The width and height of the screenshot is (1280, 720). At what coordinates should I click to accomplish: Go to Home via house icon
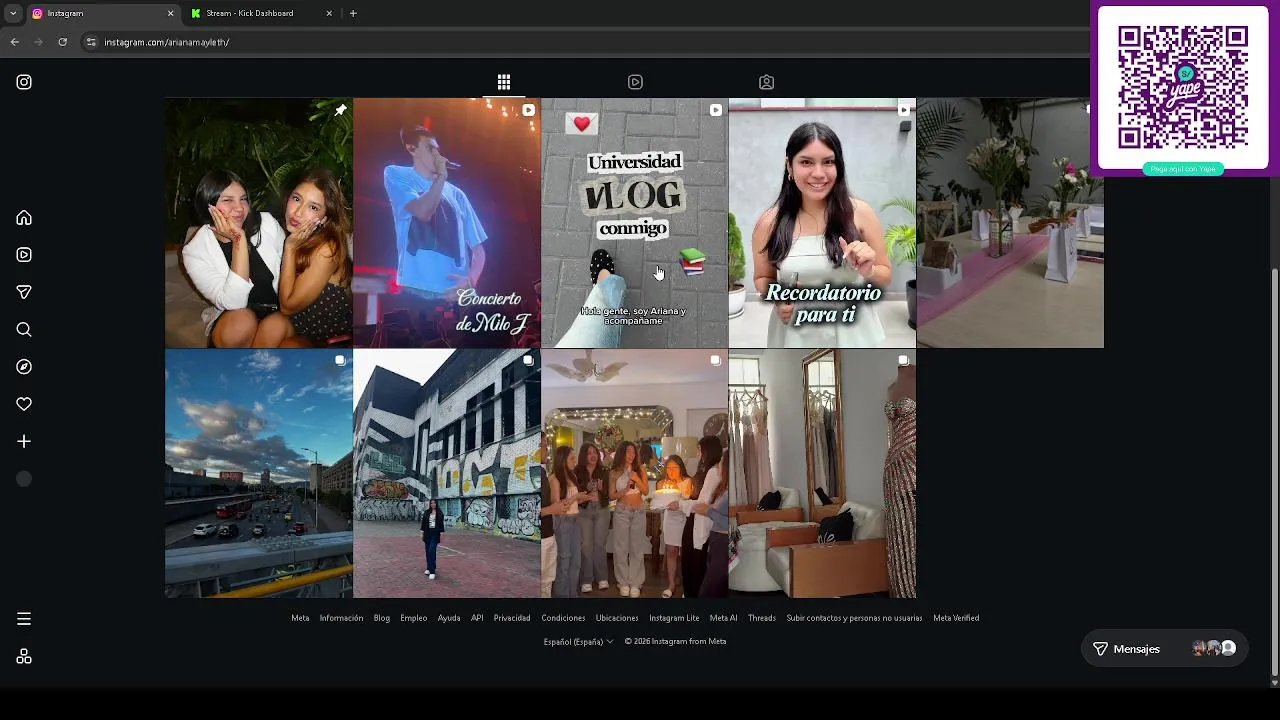(x=24, y=218)
